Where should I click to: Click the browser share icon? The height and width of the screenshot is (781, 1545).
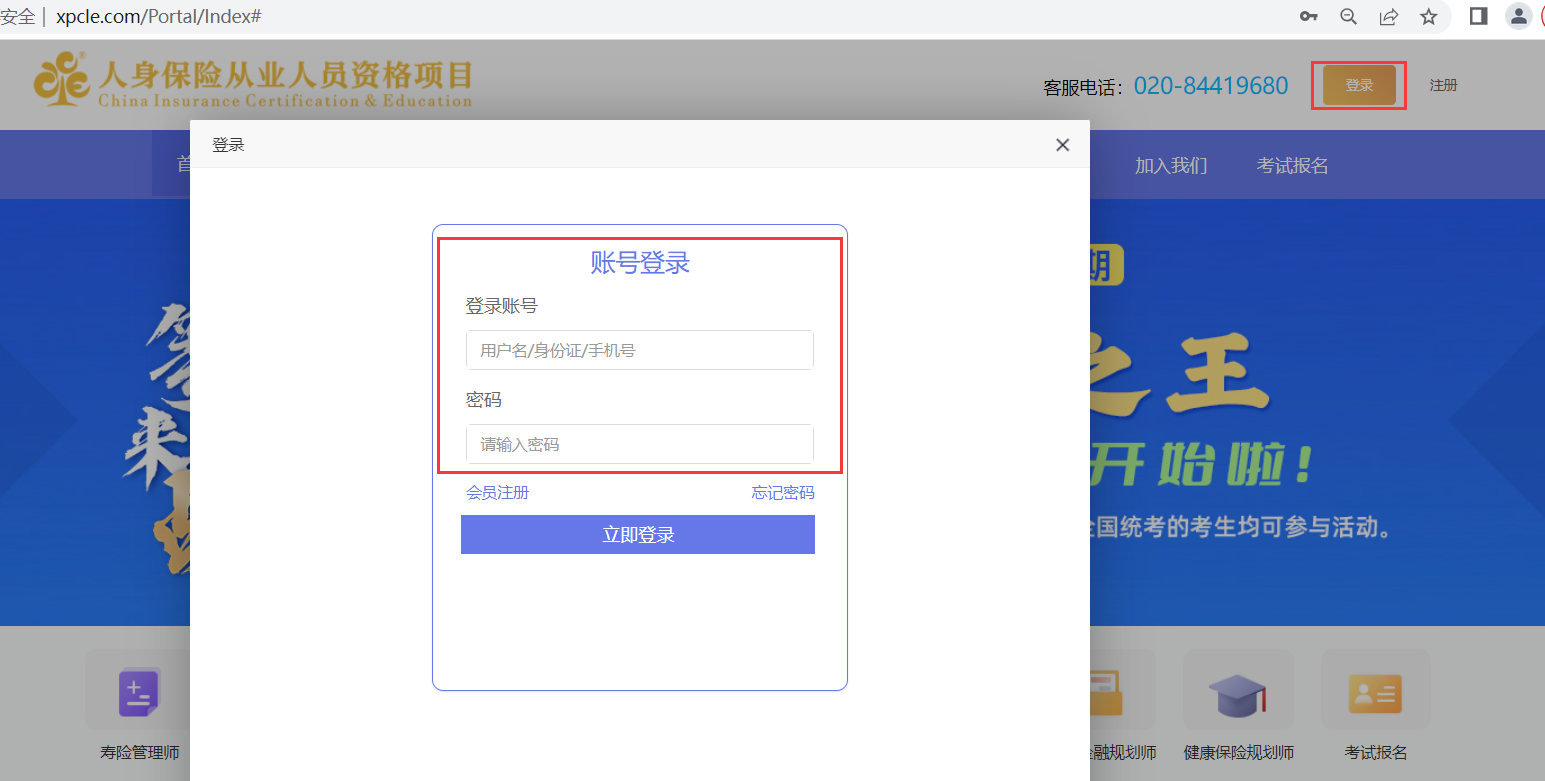pyautogui.click(x=1389, y=16)
